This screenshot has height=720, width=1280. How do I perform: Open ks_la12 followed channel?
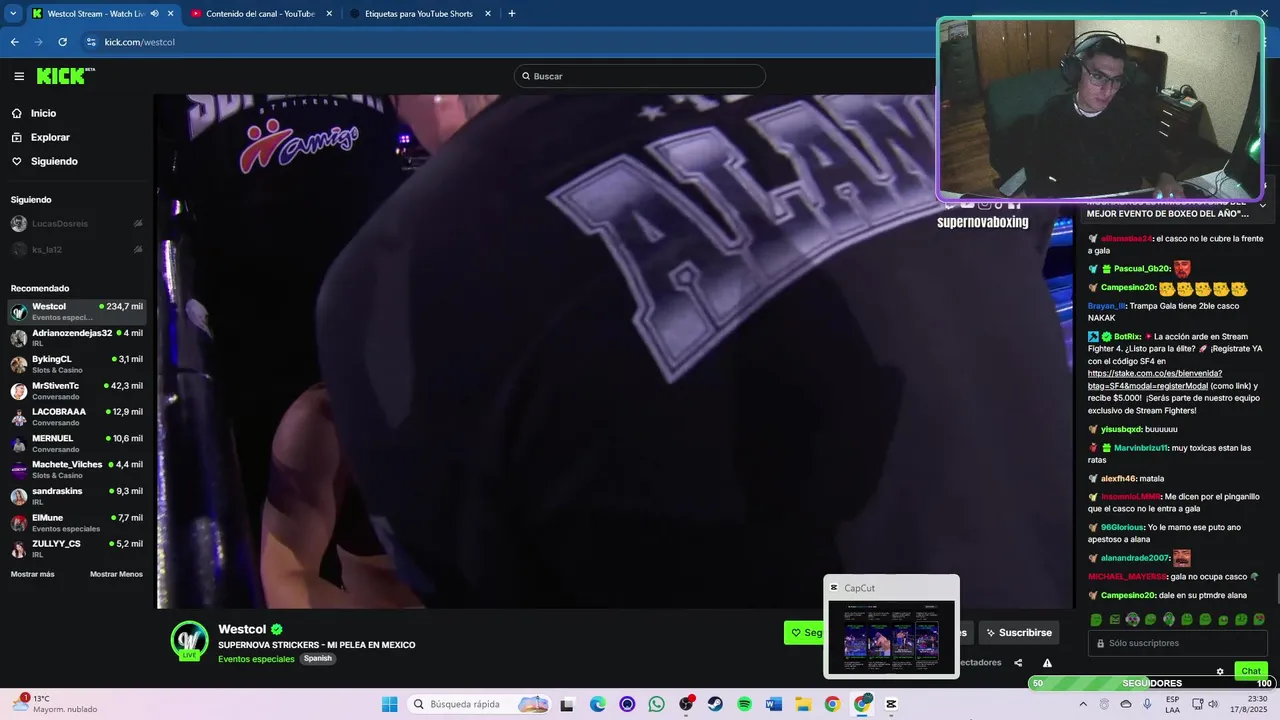pos(76,250)
